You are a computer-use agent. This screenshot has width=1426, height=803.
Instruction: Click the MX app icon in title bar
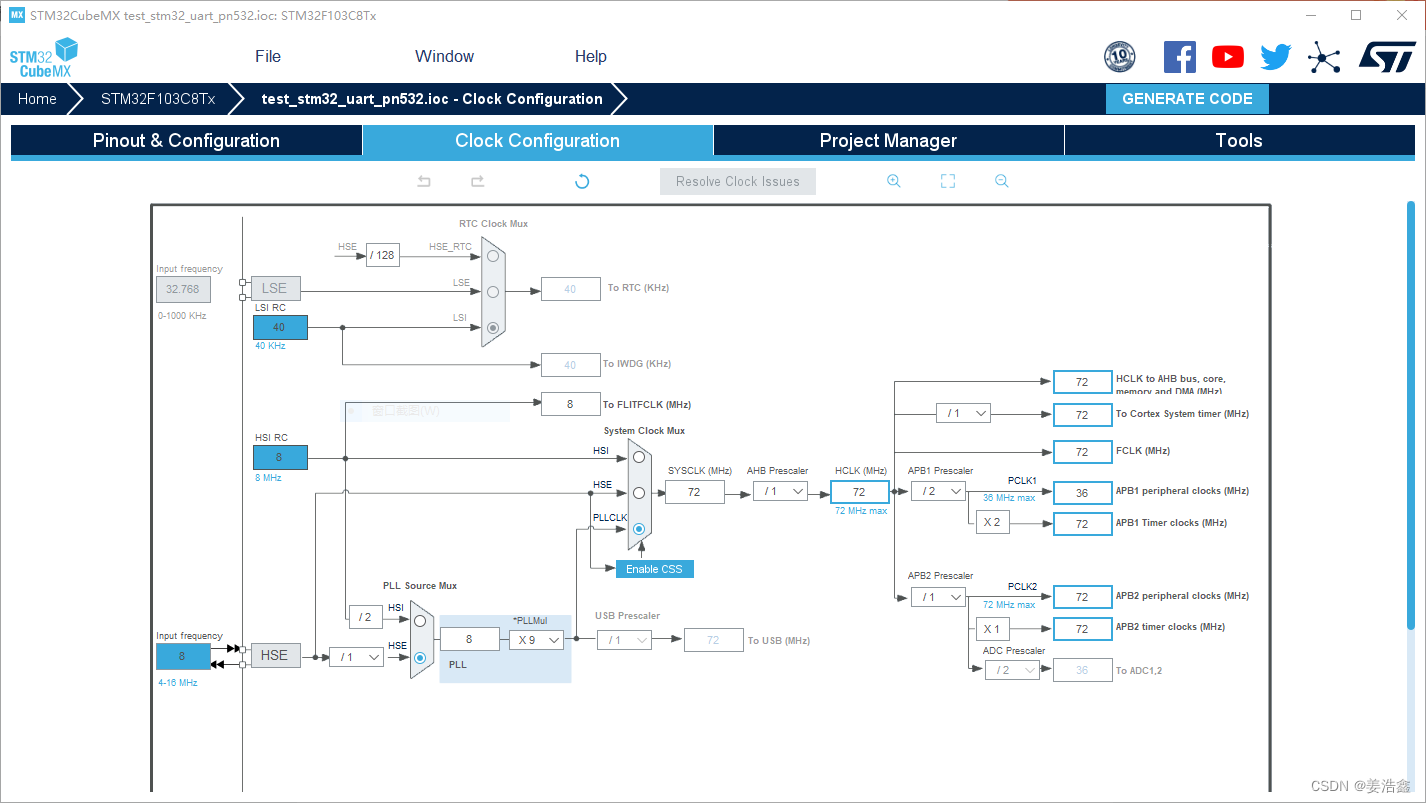[x=17, y=15]
